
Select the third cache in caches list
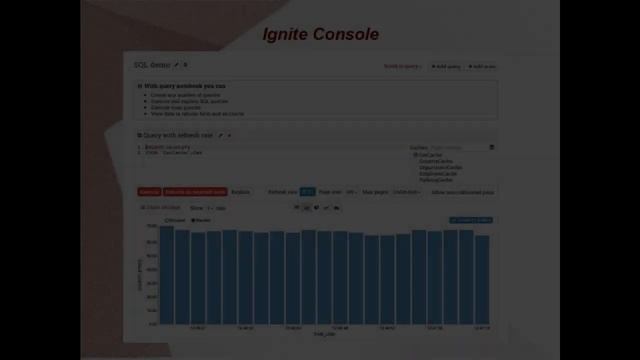point(440,167)
